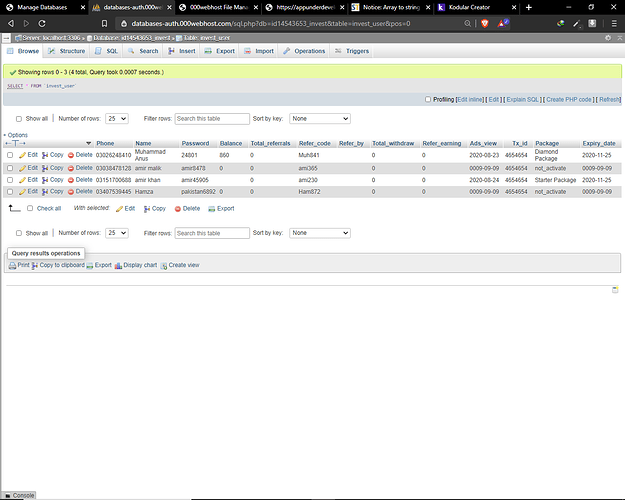Image resolution: width=625 pixels, height=500 pixels.
Task: Open the Brave shields lion icon
Action: point(485,24)
